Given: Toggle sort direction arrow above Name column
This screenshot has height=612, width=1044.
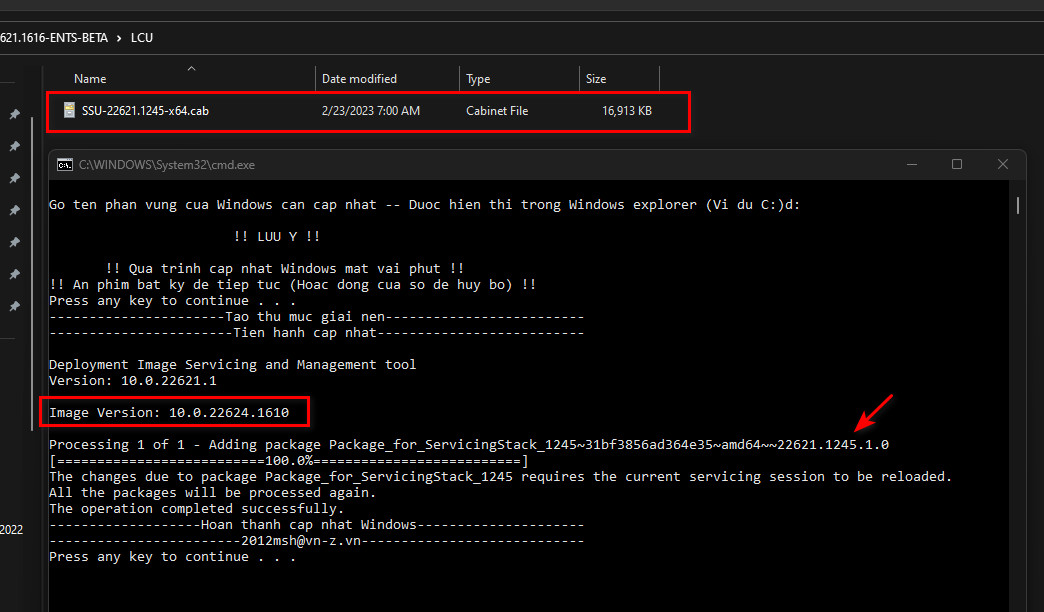Looking at the screenshot, I should point(191,68).
